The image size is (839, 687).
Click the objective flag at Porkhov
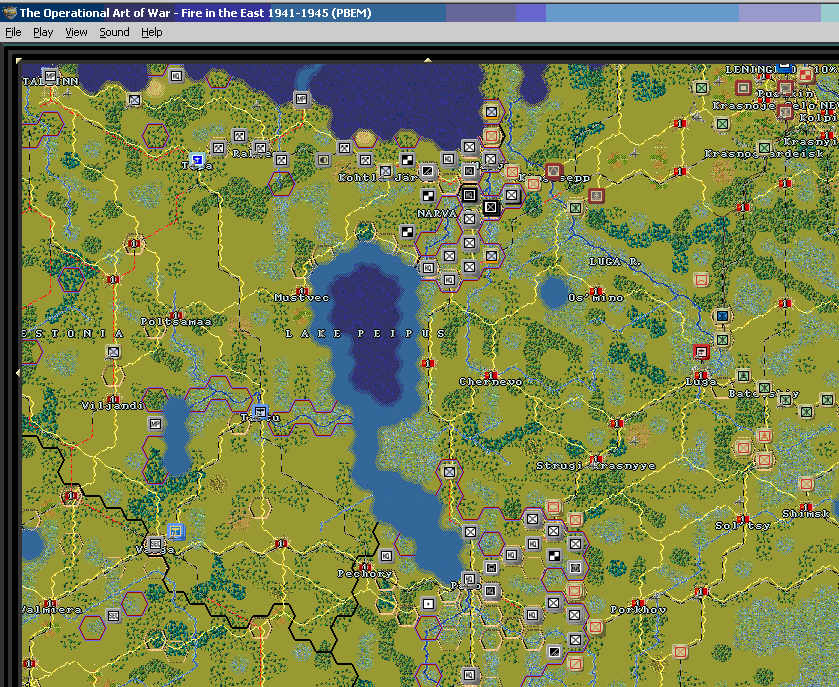coord(638,603)
